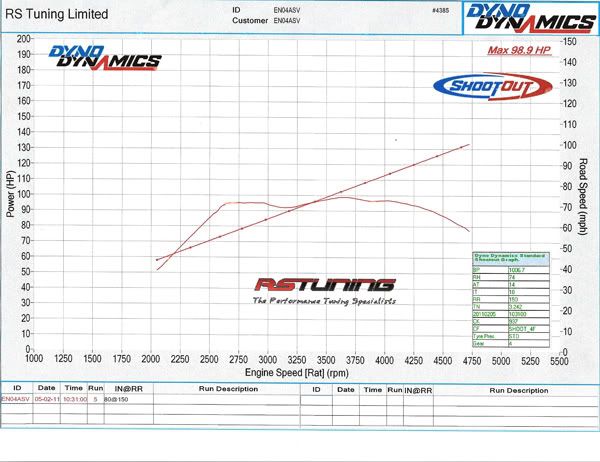Image resolution: width=600 pixels, height=462 pixels.
Task: Click the "Dyno Dynamics Standard Shootout Graph" info box title
Action: [510, 258]
